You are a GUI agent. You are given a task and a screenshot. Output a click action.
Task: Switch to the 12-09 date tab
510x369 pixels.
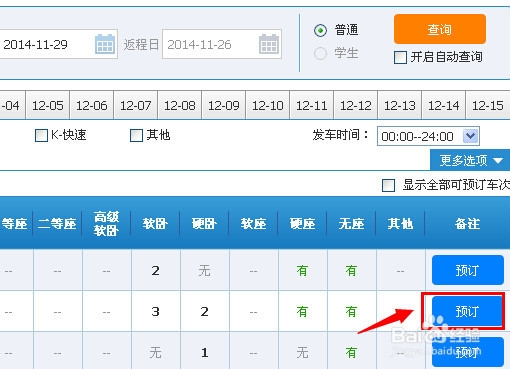224,106
